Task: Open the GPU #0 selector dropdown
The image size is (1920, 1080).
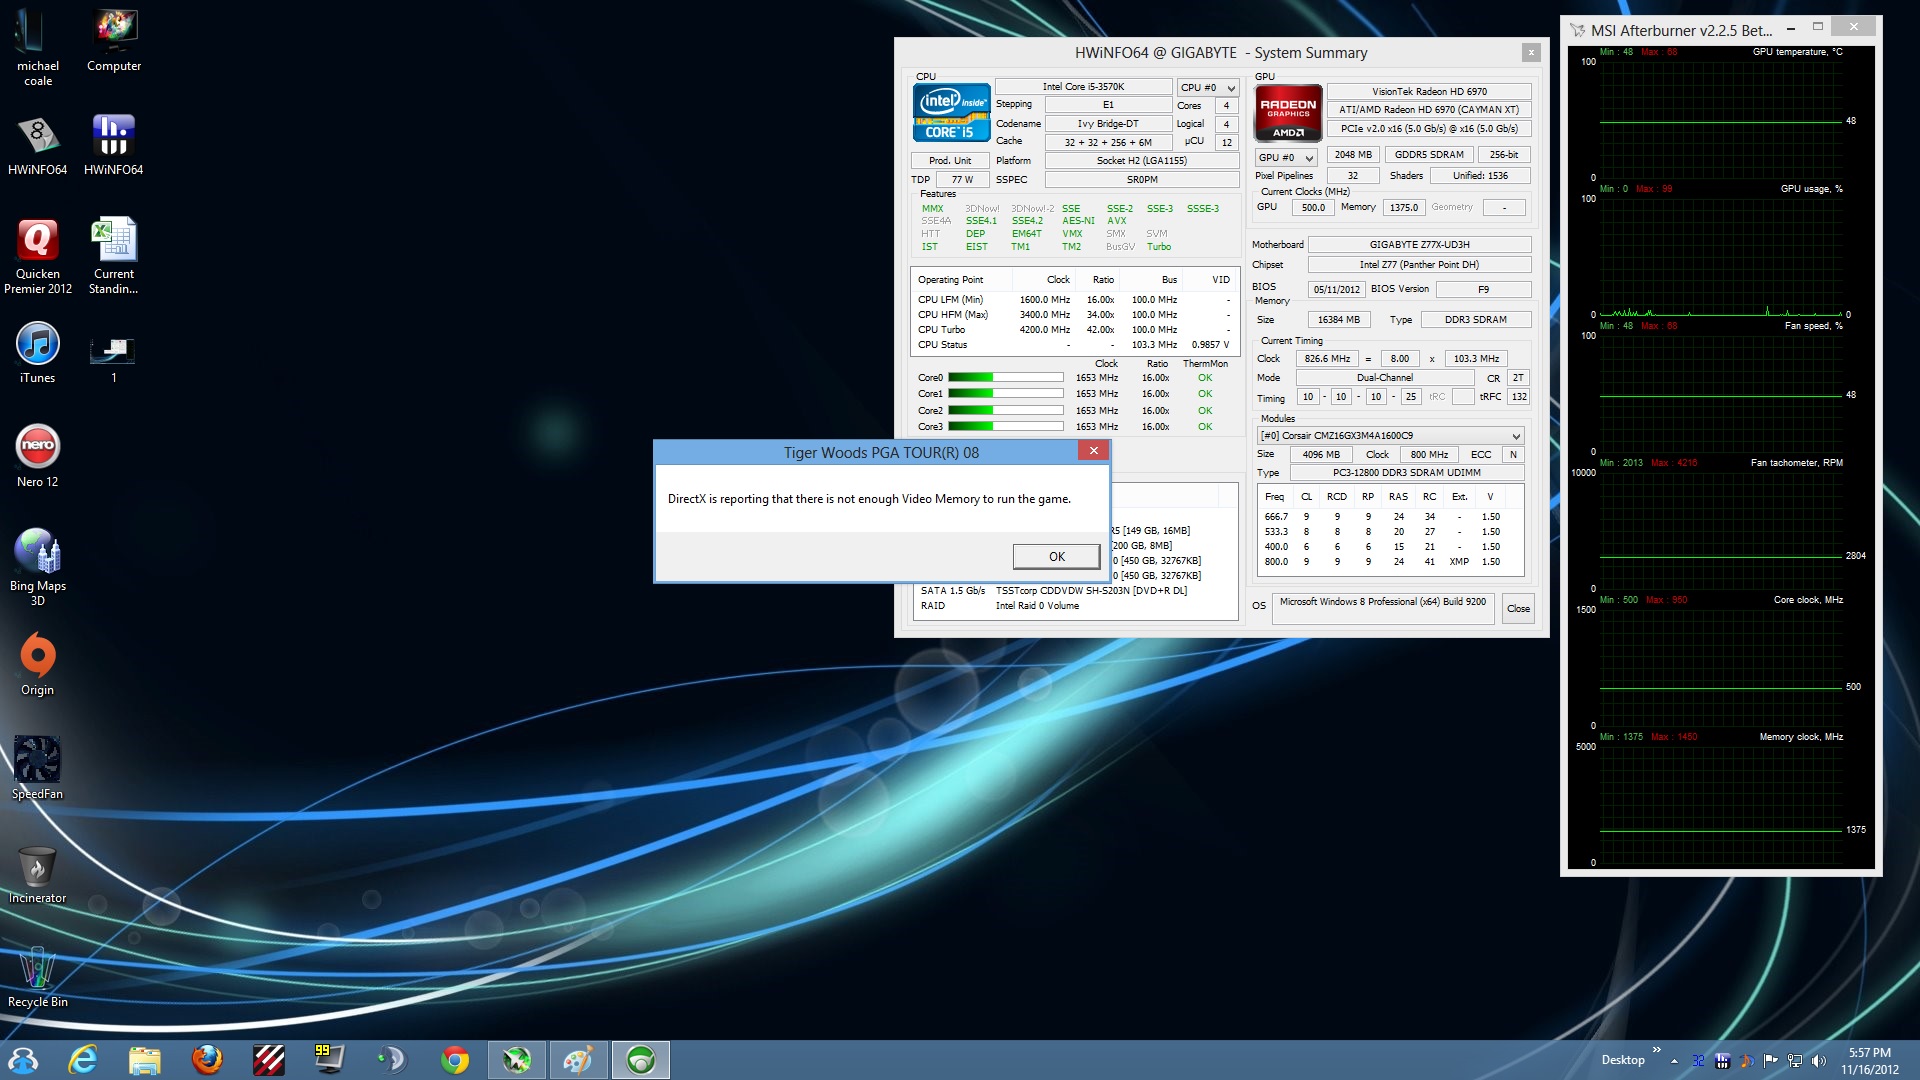Action: [x=1285, y=158]
